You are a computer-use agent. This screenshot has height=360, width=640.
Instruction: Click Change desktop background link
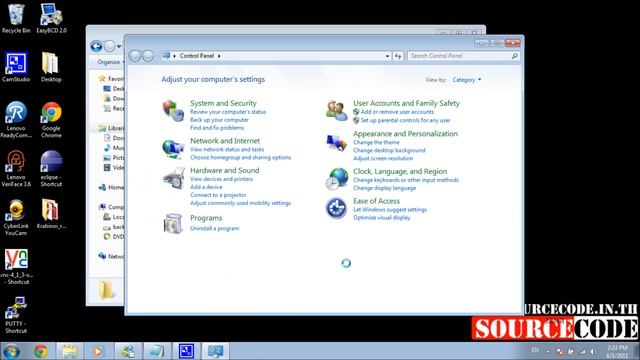(389, 151)
